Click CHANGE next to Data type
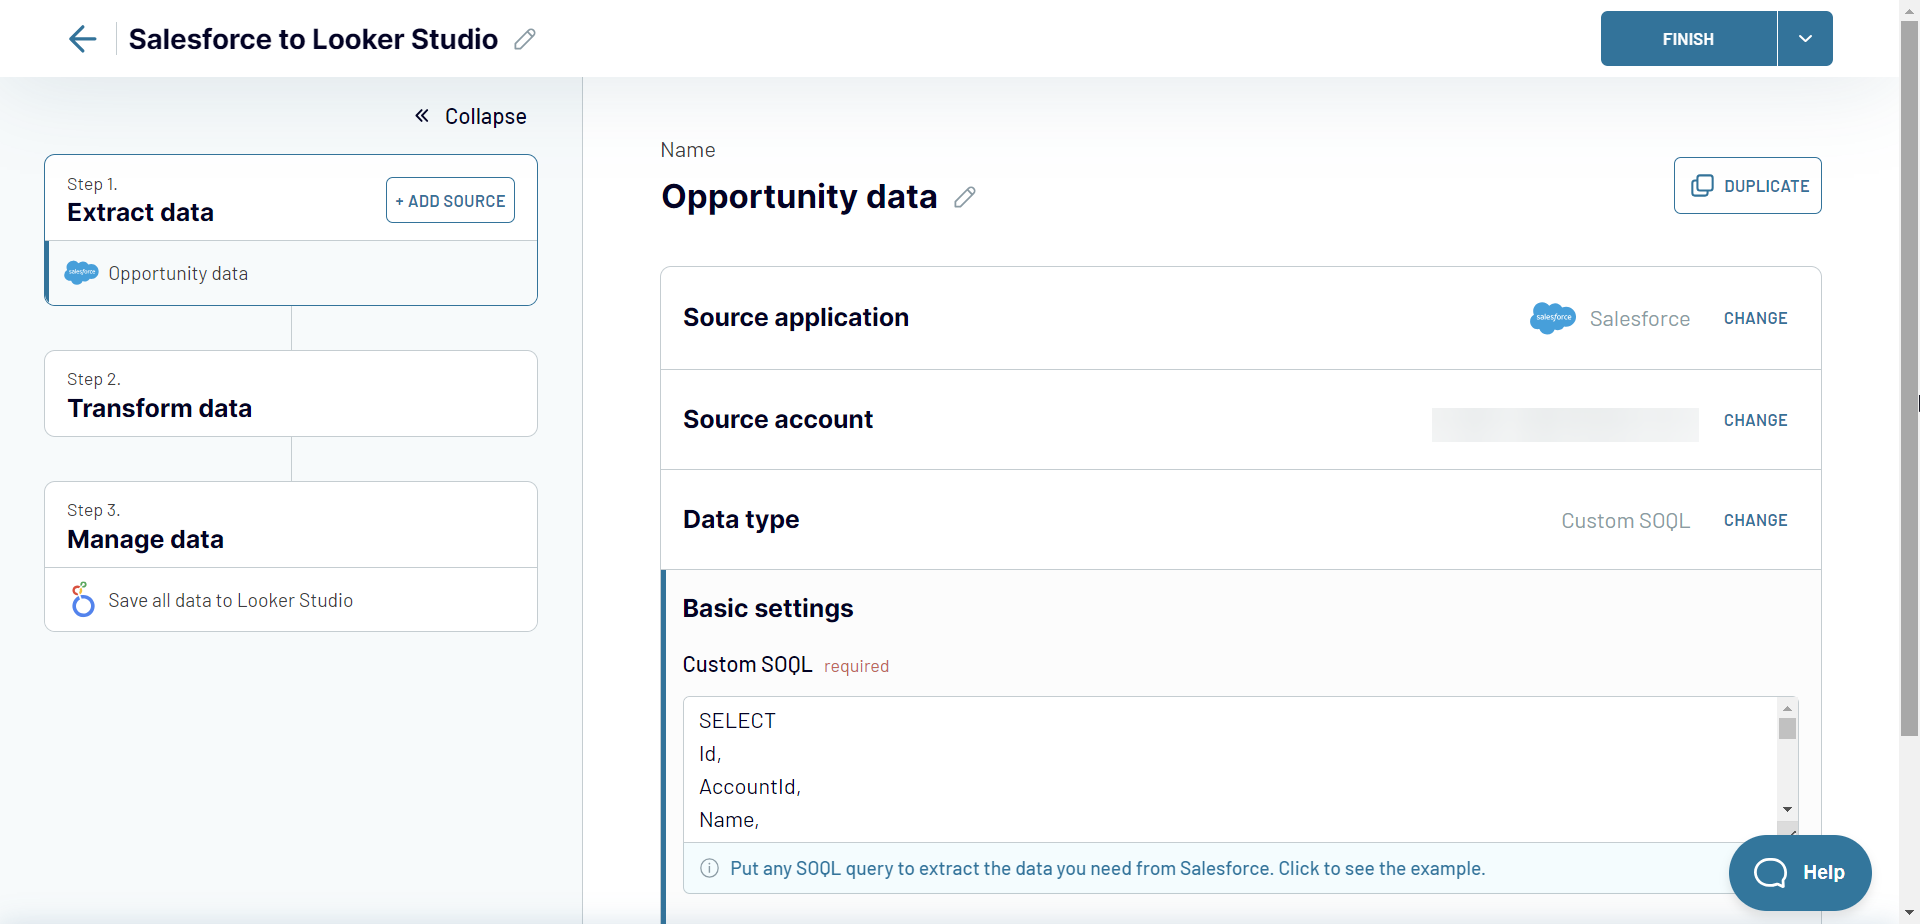Viewport: 1920px width, 924px height. [x=1756, y=520]
